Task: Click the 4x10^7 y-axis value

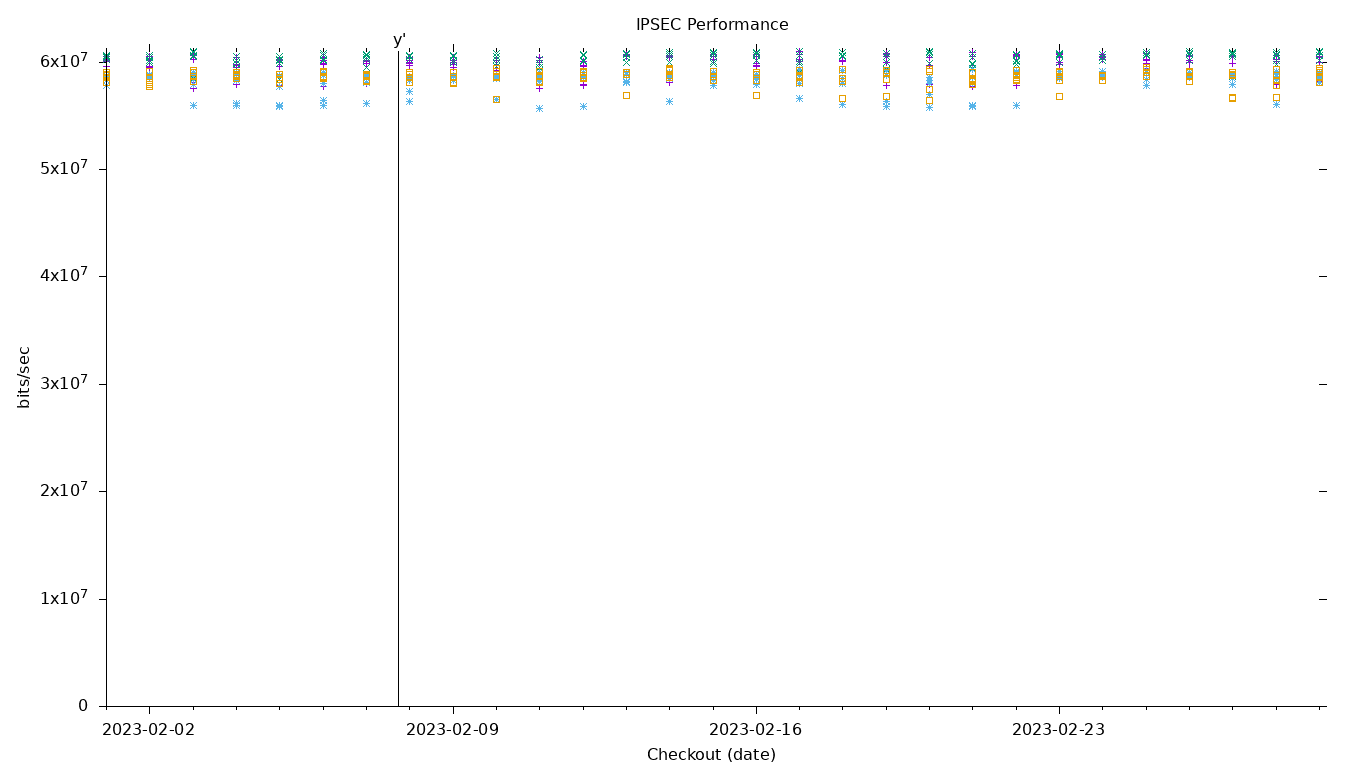Action: click(x=64, y=275)
